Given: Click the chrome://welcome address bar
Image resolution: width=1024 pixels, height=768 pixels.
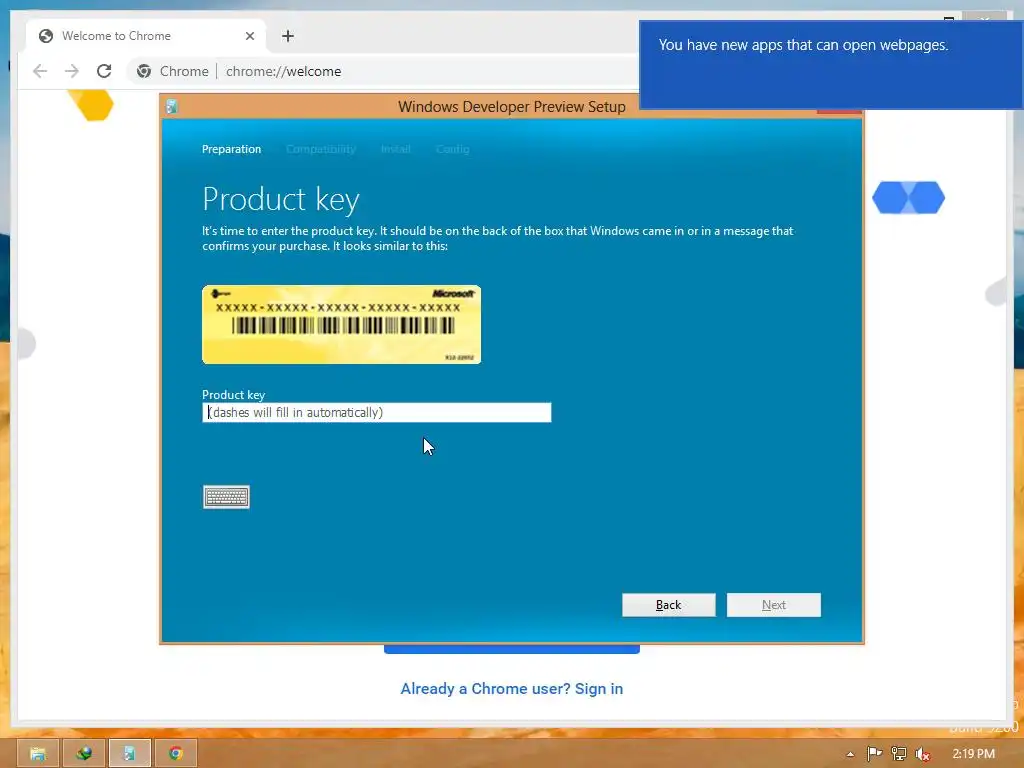Looking at the screenshot, I should [283, 71].
